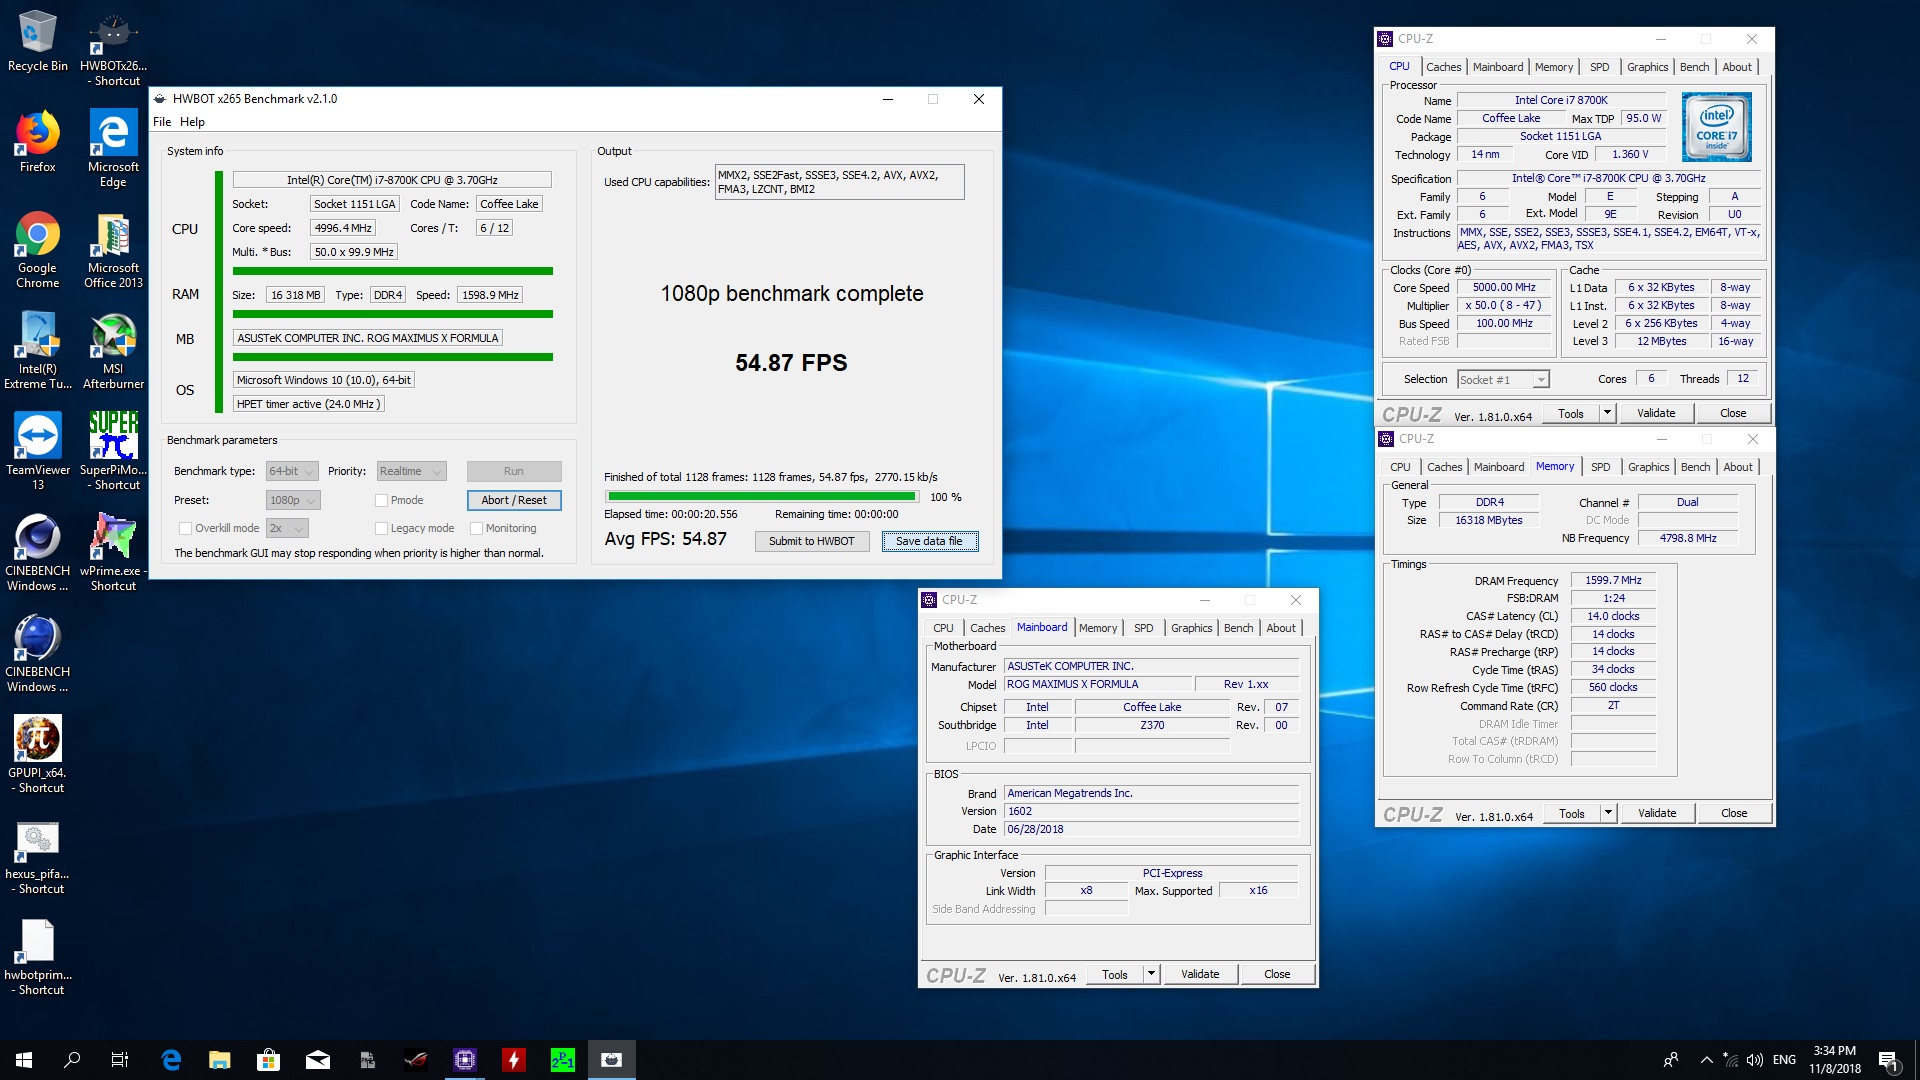Viewport: 1920px width, 1080px height.
Task: Open taskbar Search
Action: pos(72,1060)
